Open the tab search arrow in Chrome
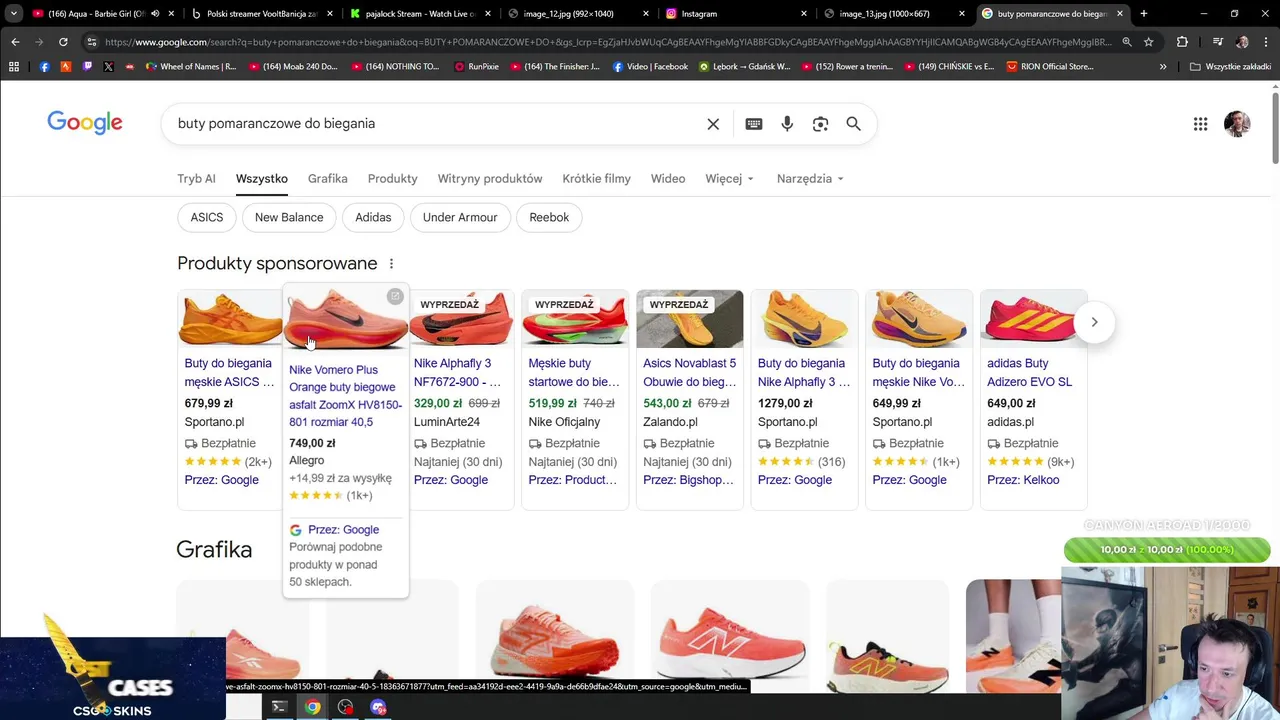Image resolution: width=1280 pixels, height=720 pixels. click(14, 14)
